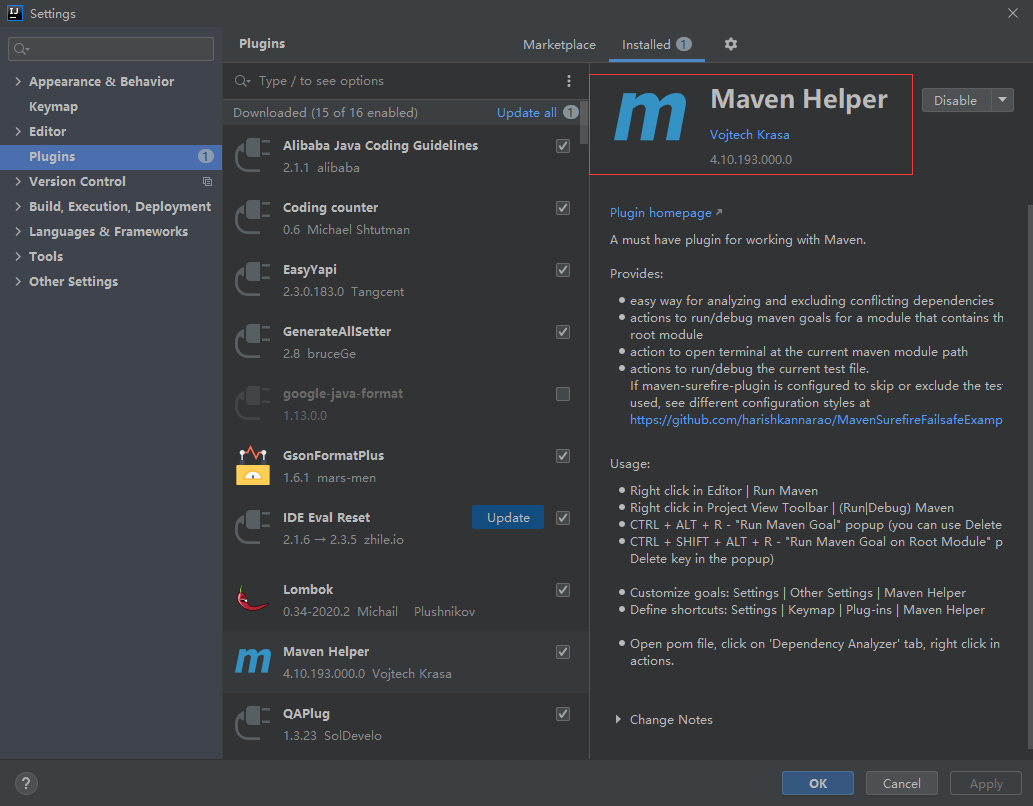Expand Appearance & Behavior settings
Viewport: 1033px width, 806px height.
[18, 81]
